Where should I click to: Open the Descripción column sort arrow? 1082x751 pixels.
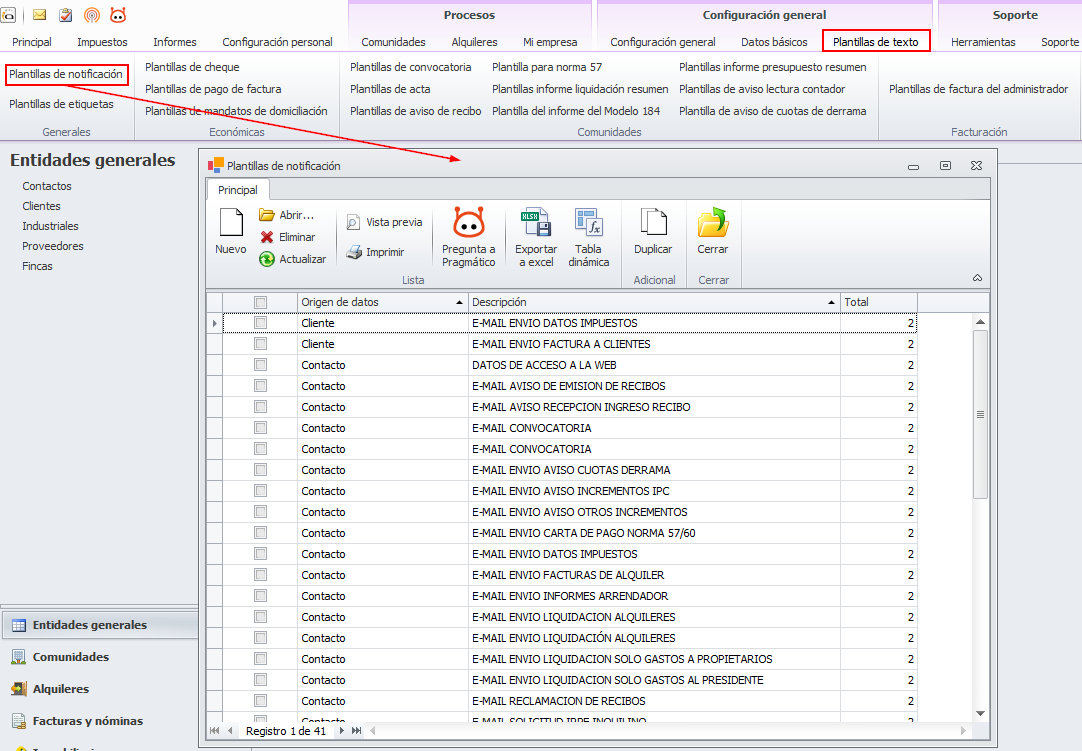832,302
